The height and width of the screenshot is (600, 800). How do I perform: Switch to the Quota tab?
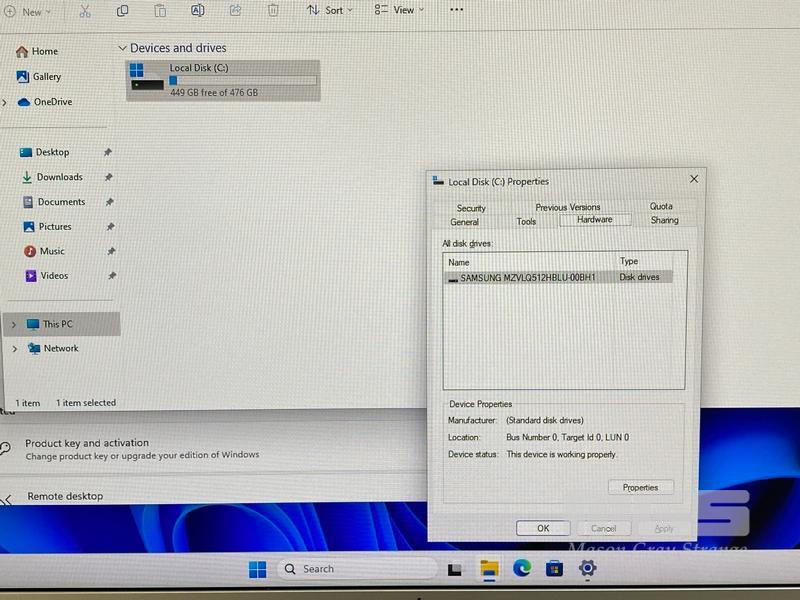tap(661, 206)
